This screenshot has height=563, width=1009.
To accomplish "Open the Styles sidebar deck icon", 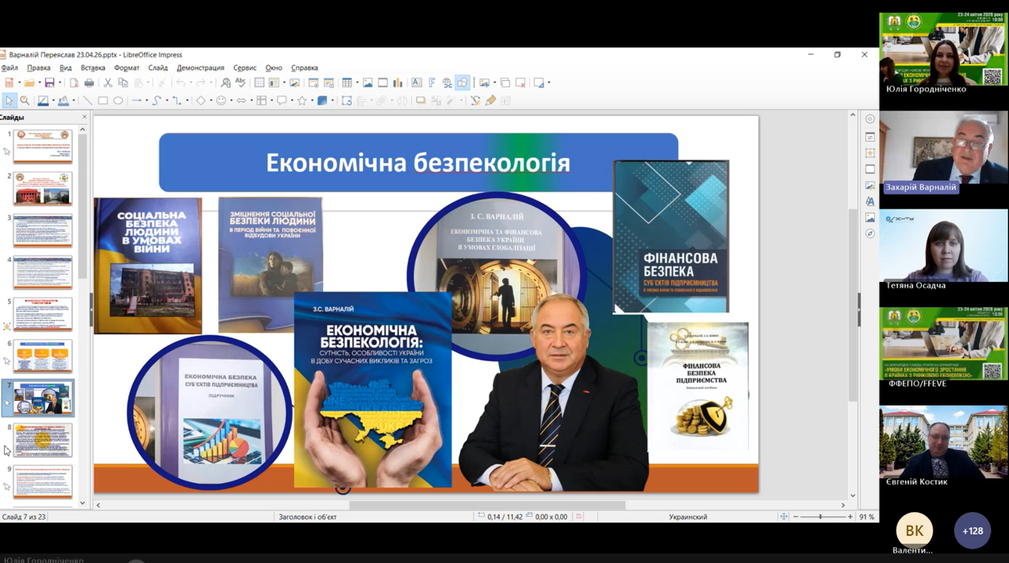I will pyautogui.click(x=870, y=201).
